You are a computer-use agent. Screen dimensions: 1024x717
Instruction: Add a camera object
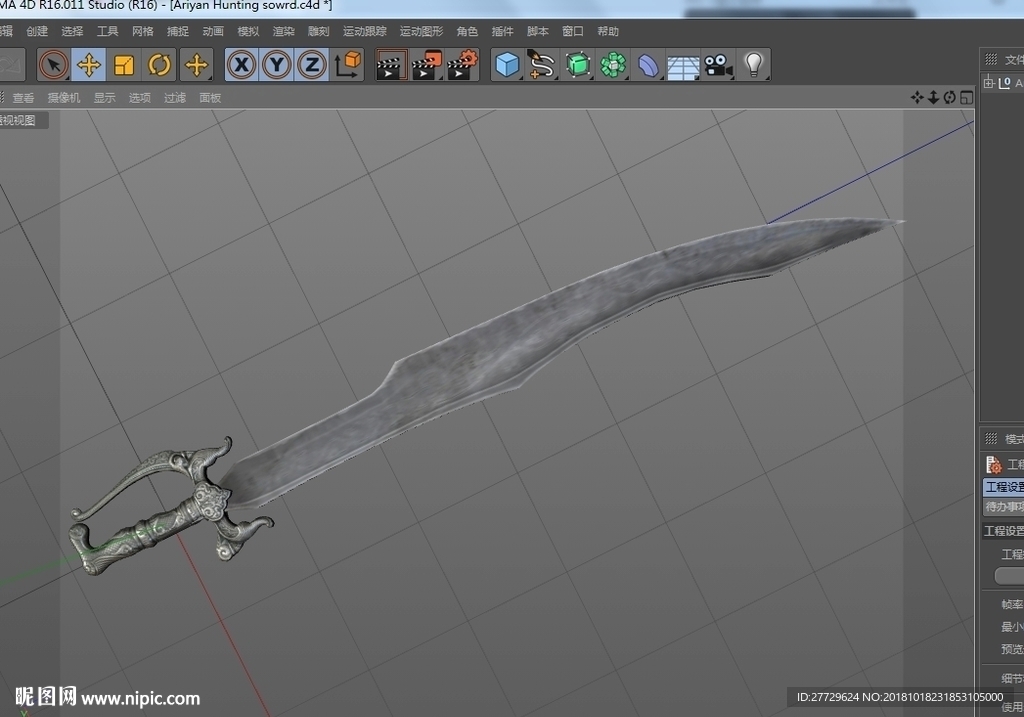(x=718, y=65)
